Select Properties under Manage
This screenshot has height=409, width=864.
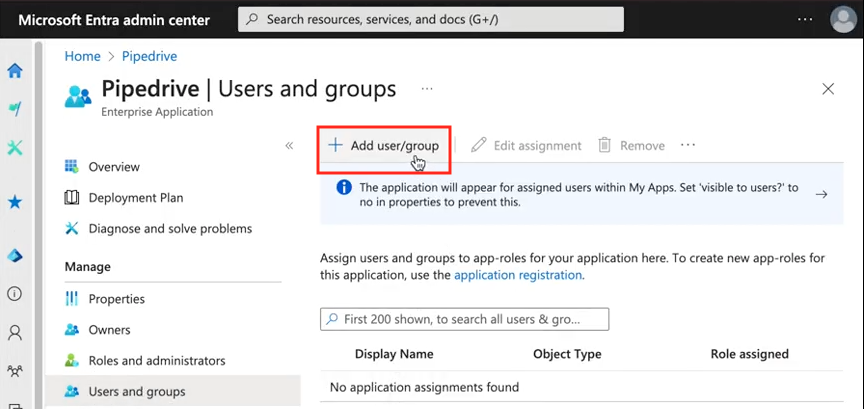116,299
